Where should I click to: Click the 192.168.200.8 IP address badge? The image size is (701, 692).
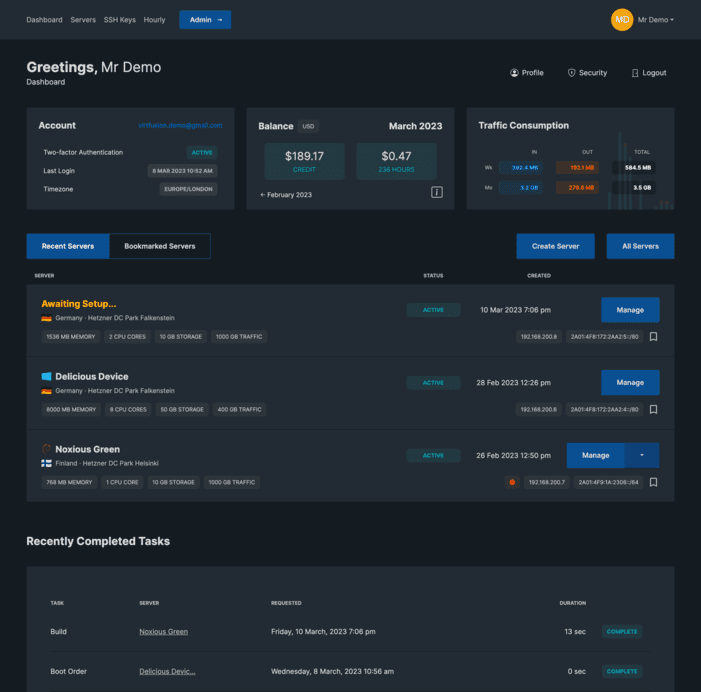coord(539,337)
